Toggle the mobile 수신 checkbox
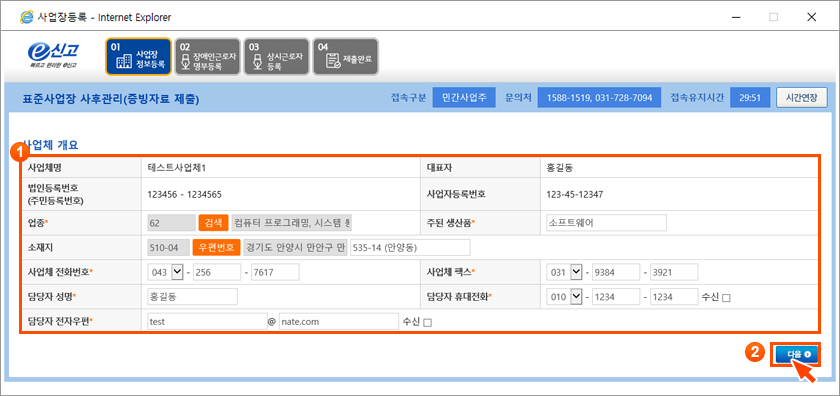This screenshot has height=396, width=840. tap(726, 298)
